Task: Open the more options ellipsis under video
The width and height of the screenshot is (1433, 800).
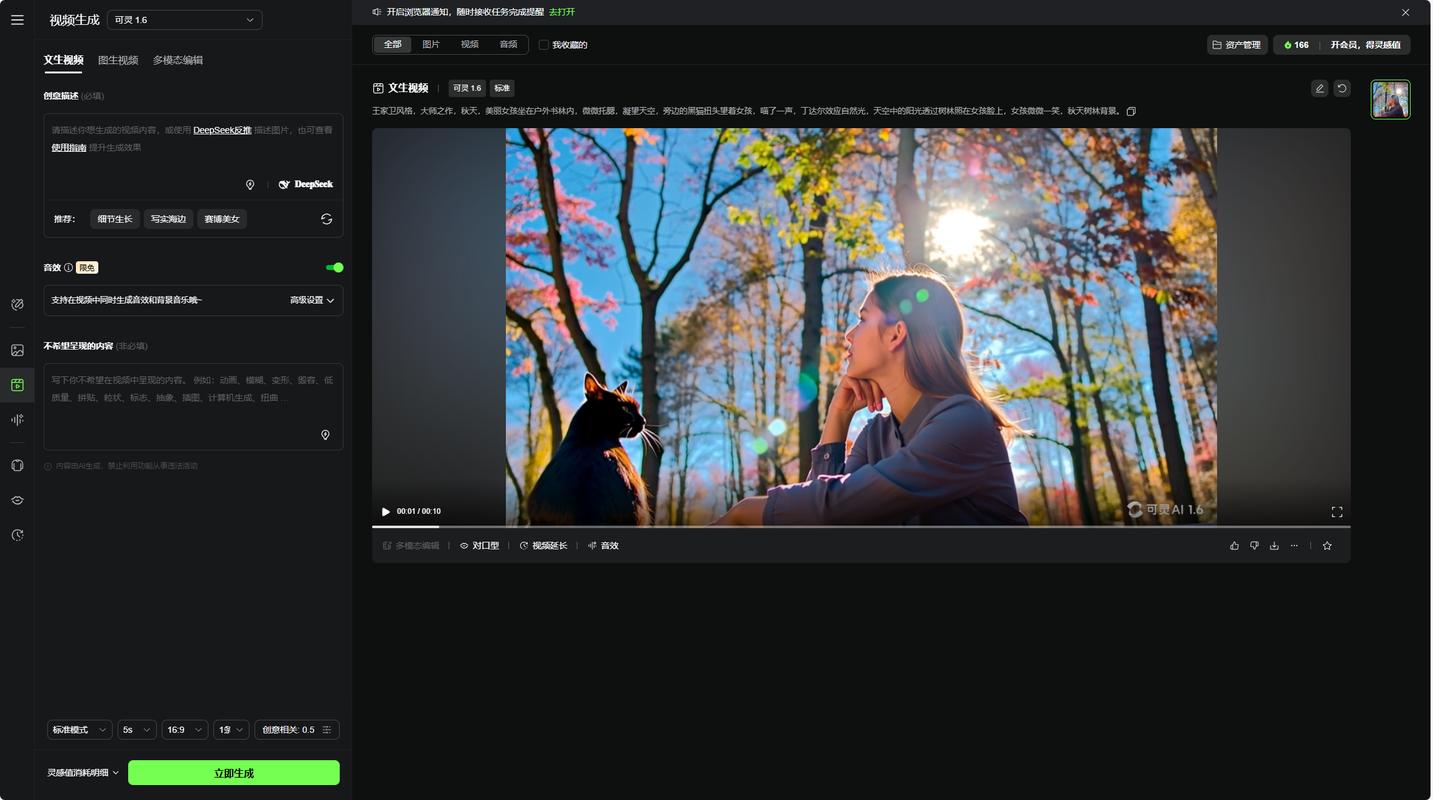Action: point(1294,546)
